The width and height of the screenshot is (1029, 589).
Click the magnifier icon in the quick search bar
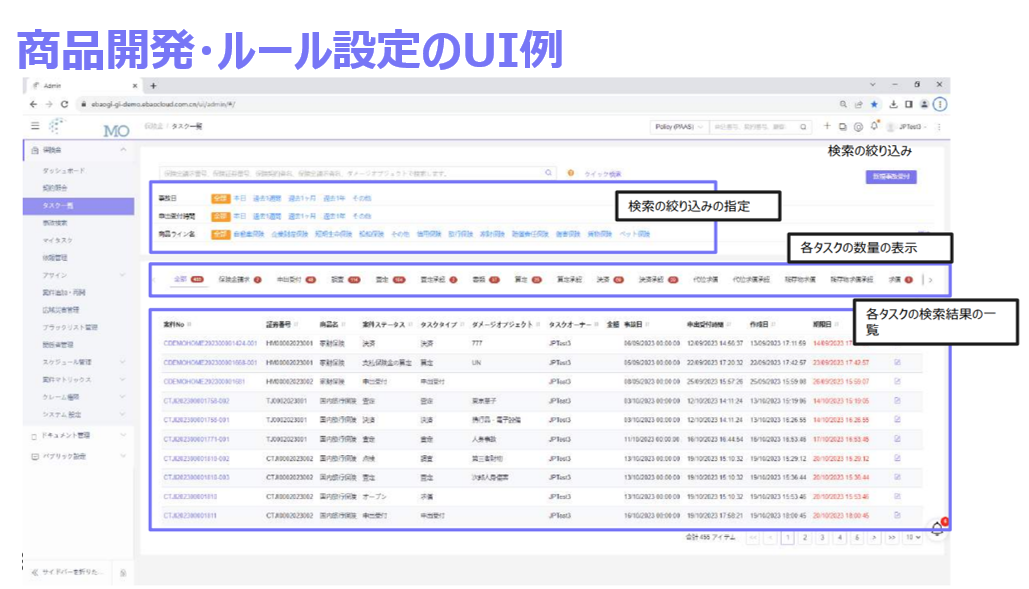[x=549, y=171]
